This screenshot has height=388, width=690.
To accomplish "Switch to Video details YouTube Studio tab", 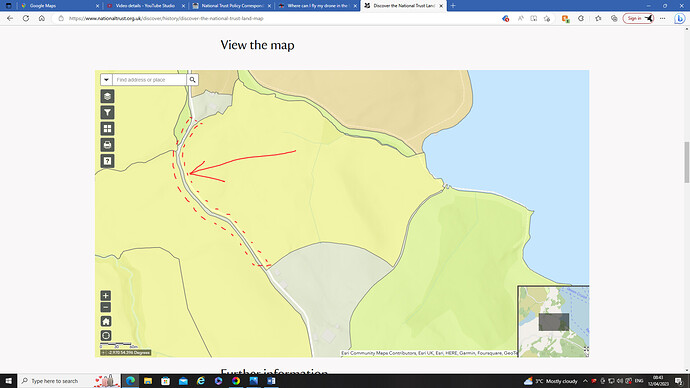I will [x=145, y=6].
